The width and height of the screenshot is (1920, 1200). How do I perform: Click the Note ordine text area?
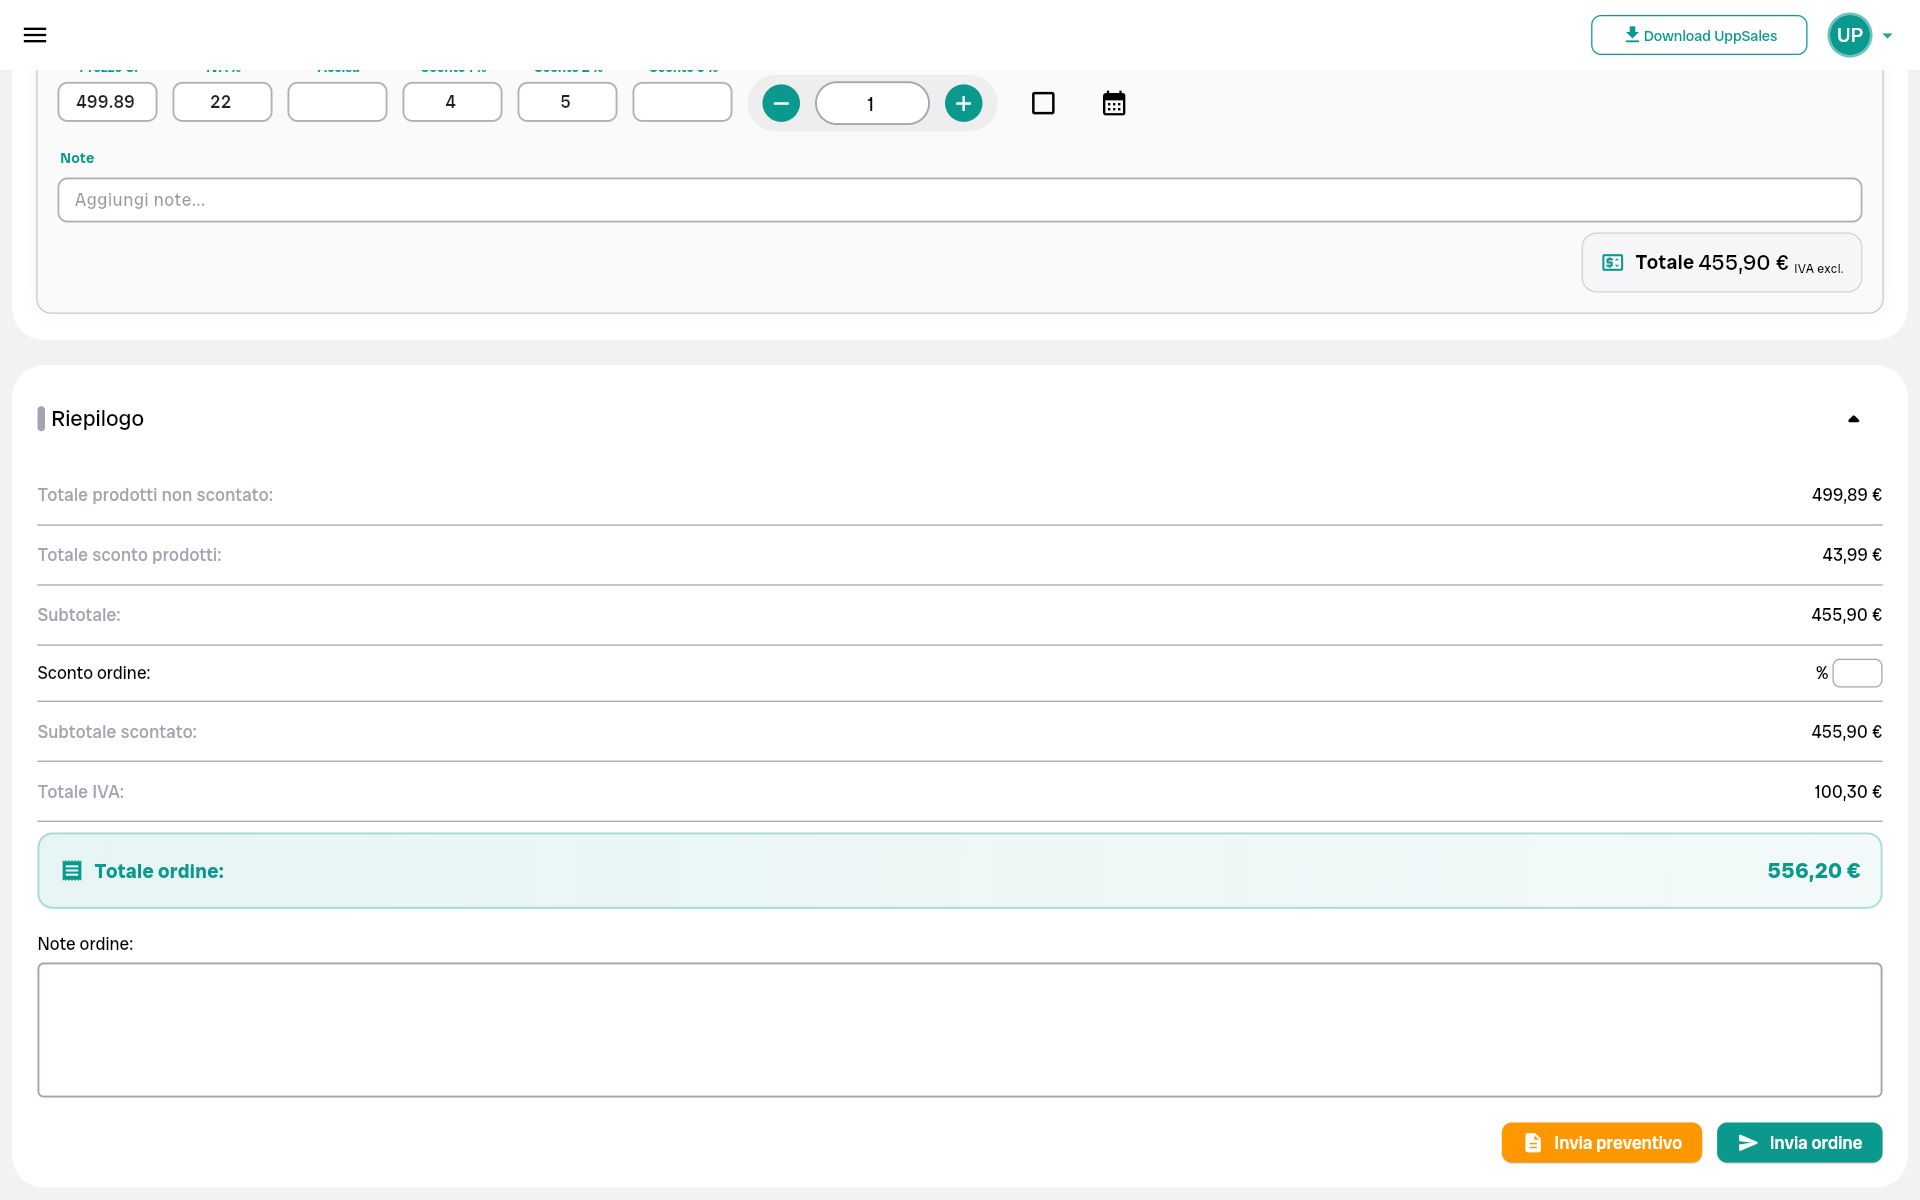pos(959,1029)
